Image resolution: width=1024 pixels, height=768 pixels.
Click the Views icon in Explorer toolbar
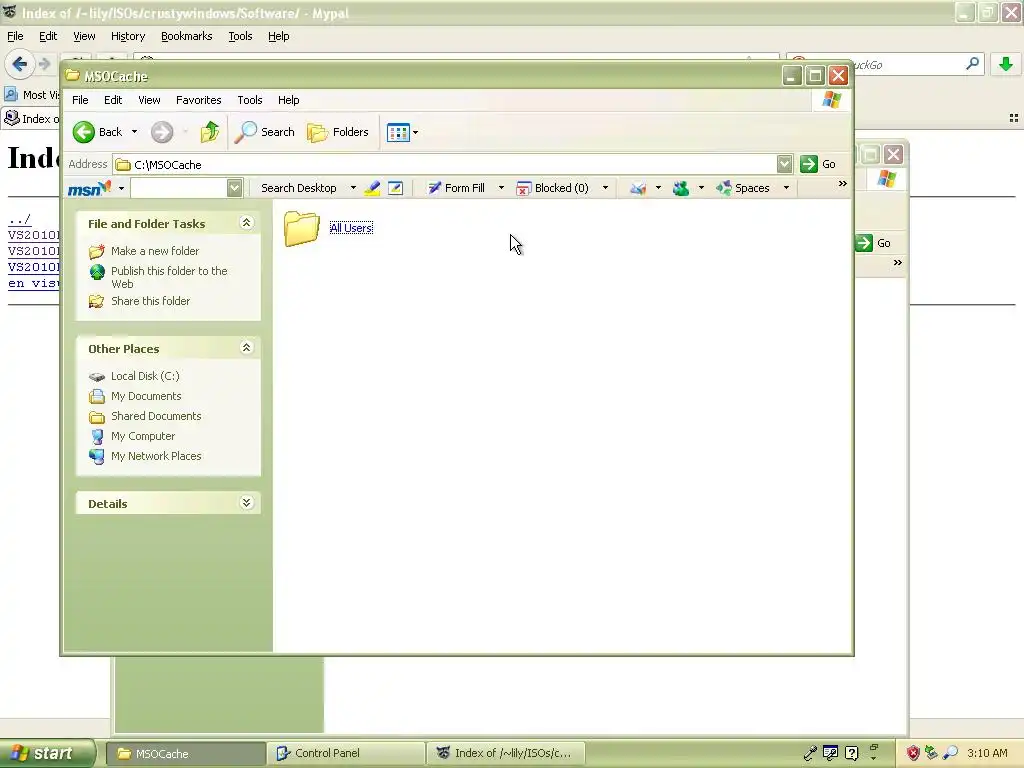tap(398, 133)
